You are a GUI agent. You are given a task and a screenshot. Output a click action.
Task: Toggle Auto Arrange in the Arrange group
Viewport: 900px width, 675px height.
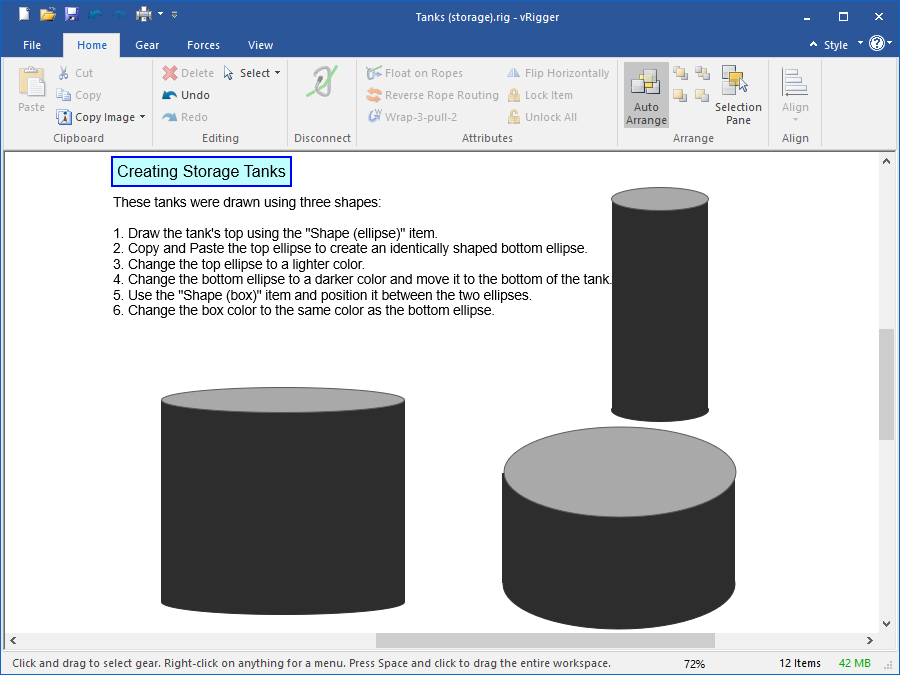[646, 96]
